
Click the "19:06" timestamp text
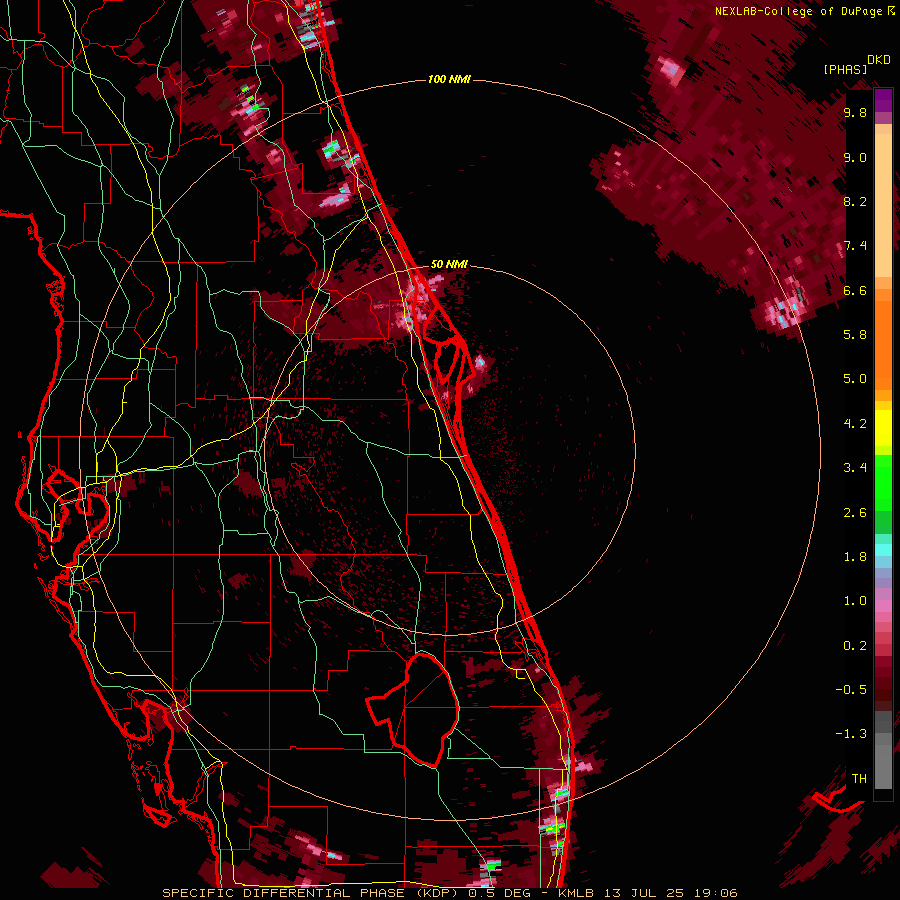[715, 893]
